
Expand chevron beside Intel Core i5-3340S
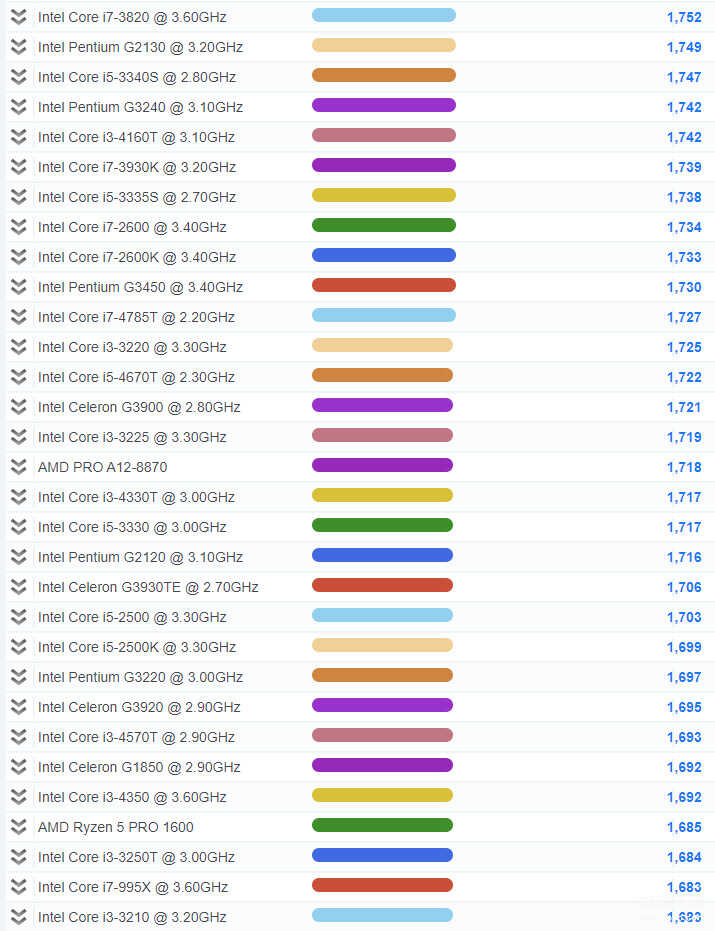19,77
